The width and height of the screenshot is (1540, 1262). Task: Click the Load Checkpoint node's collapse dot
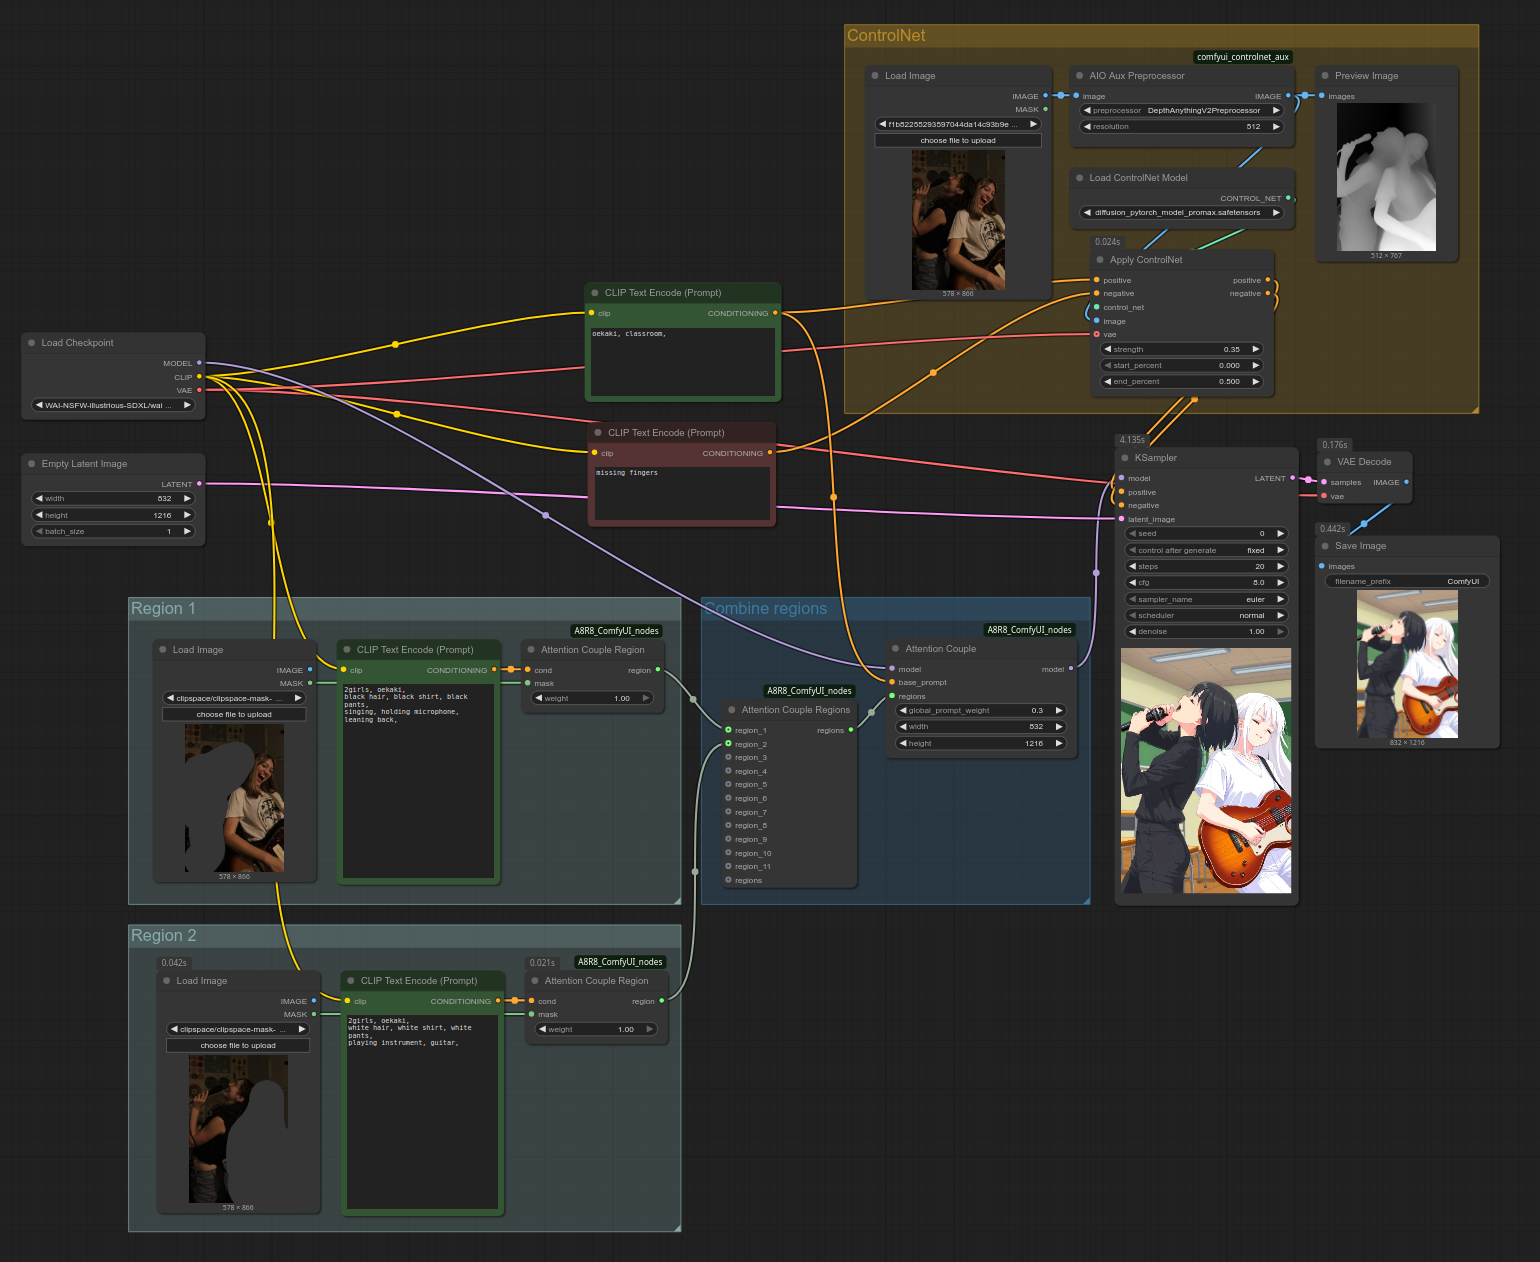[x=32, y=343]
